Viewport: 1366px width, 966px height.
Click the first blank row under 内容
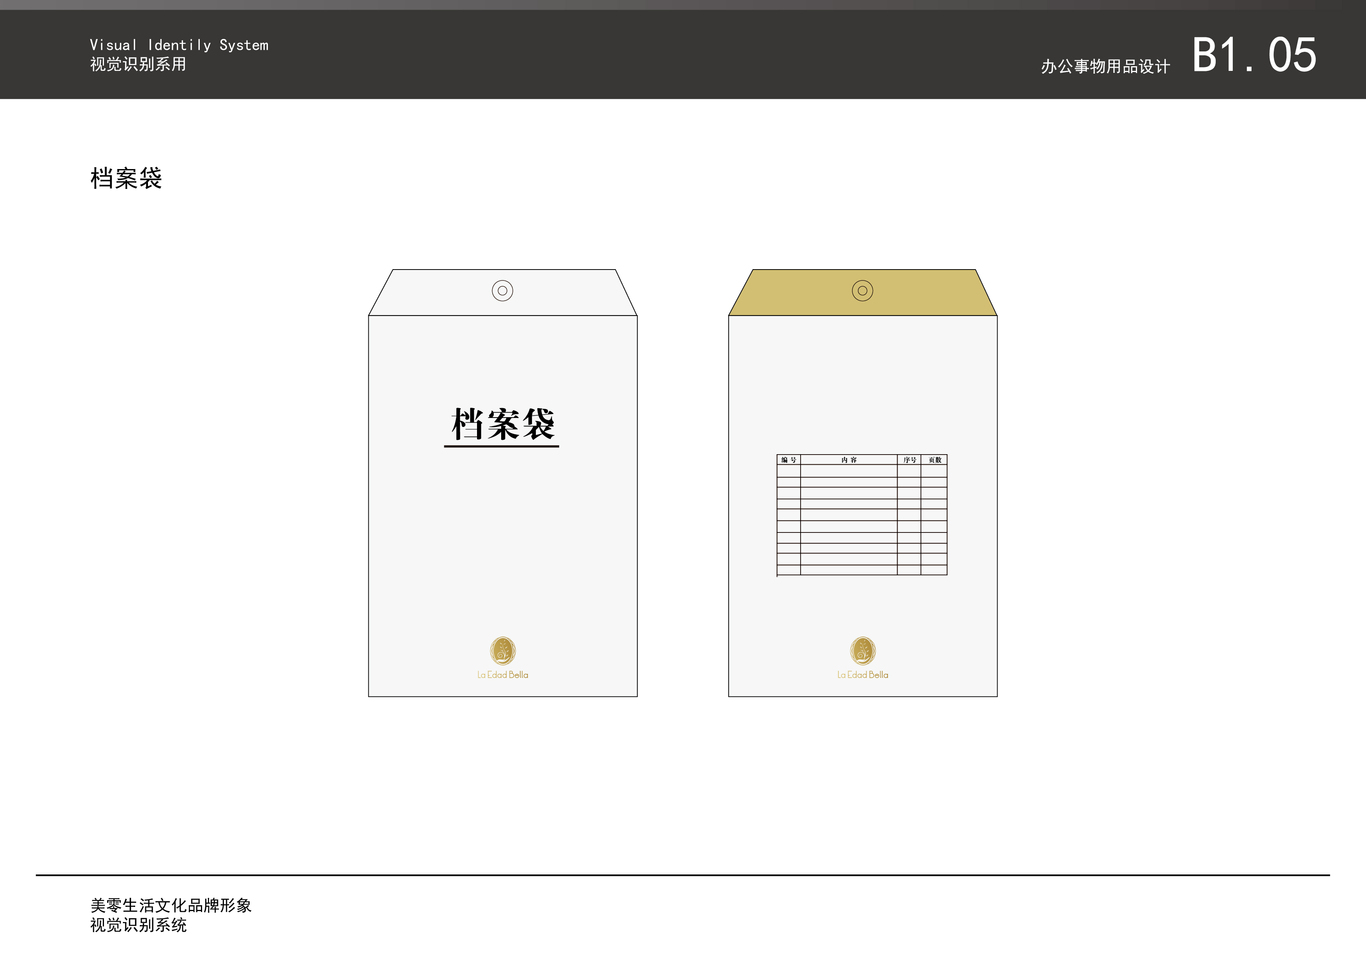pyautogui.click(x=849, y=470)
